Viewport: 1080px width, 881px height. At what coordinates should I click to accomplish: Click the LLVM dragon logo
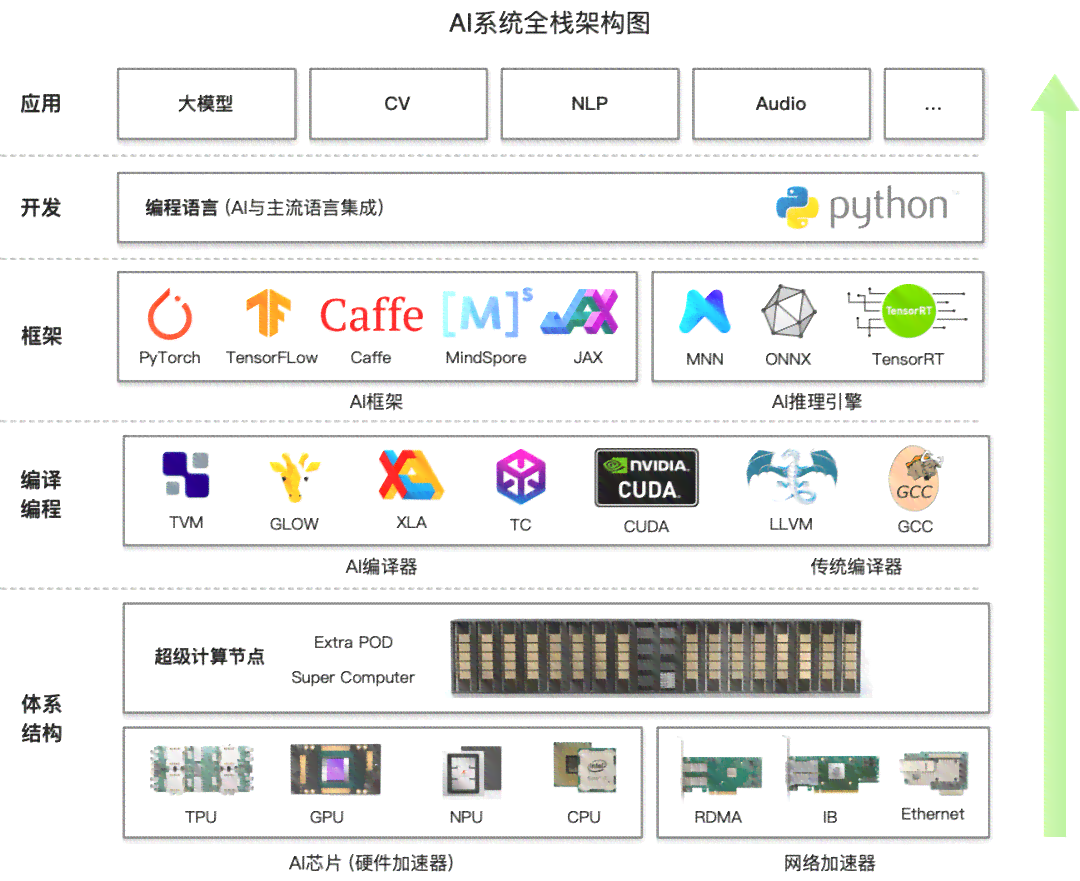pos(792,477)
